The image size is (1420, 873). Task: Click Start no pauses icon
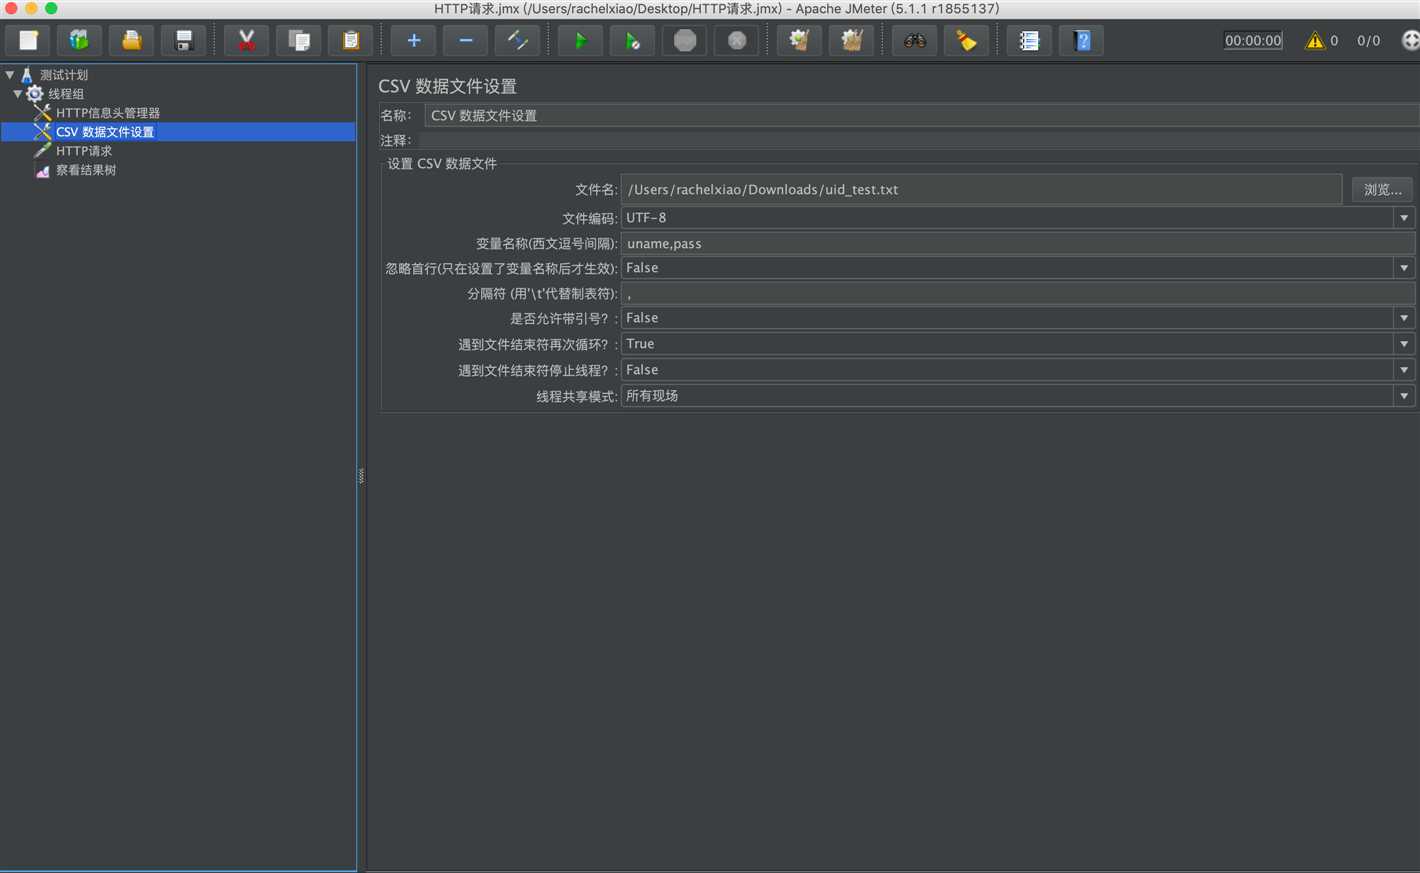pyautogui.click(x=632, y=41)
